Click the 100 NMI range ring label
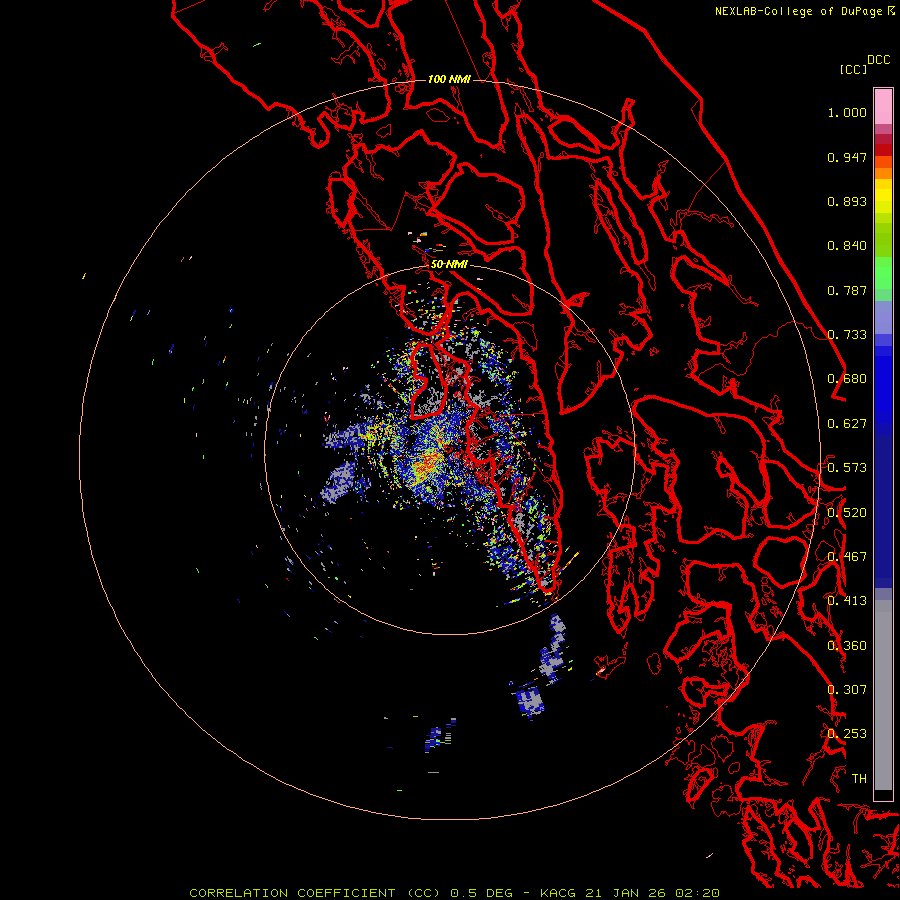This screenshot has height=900, width=900. click(449, 79)
